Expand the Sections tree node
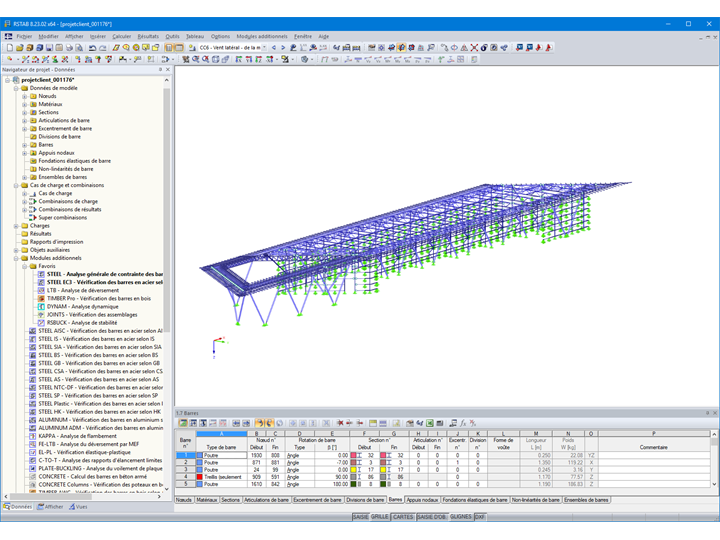Screen dimensions: 720x540 point(25,112)
